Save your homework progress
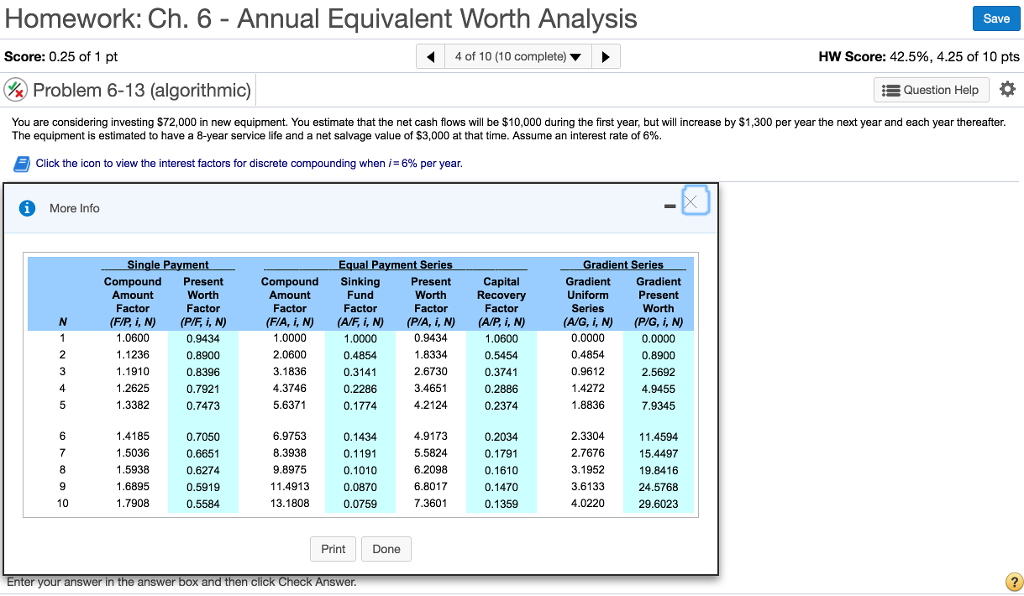 tap(996, 18)
